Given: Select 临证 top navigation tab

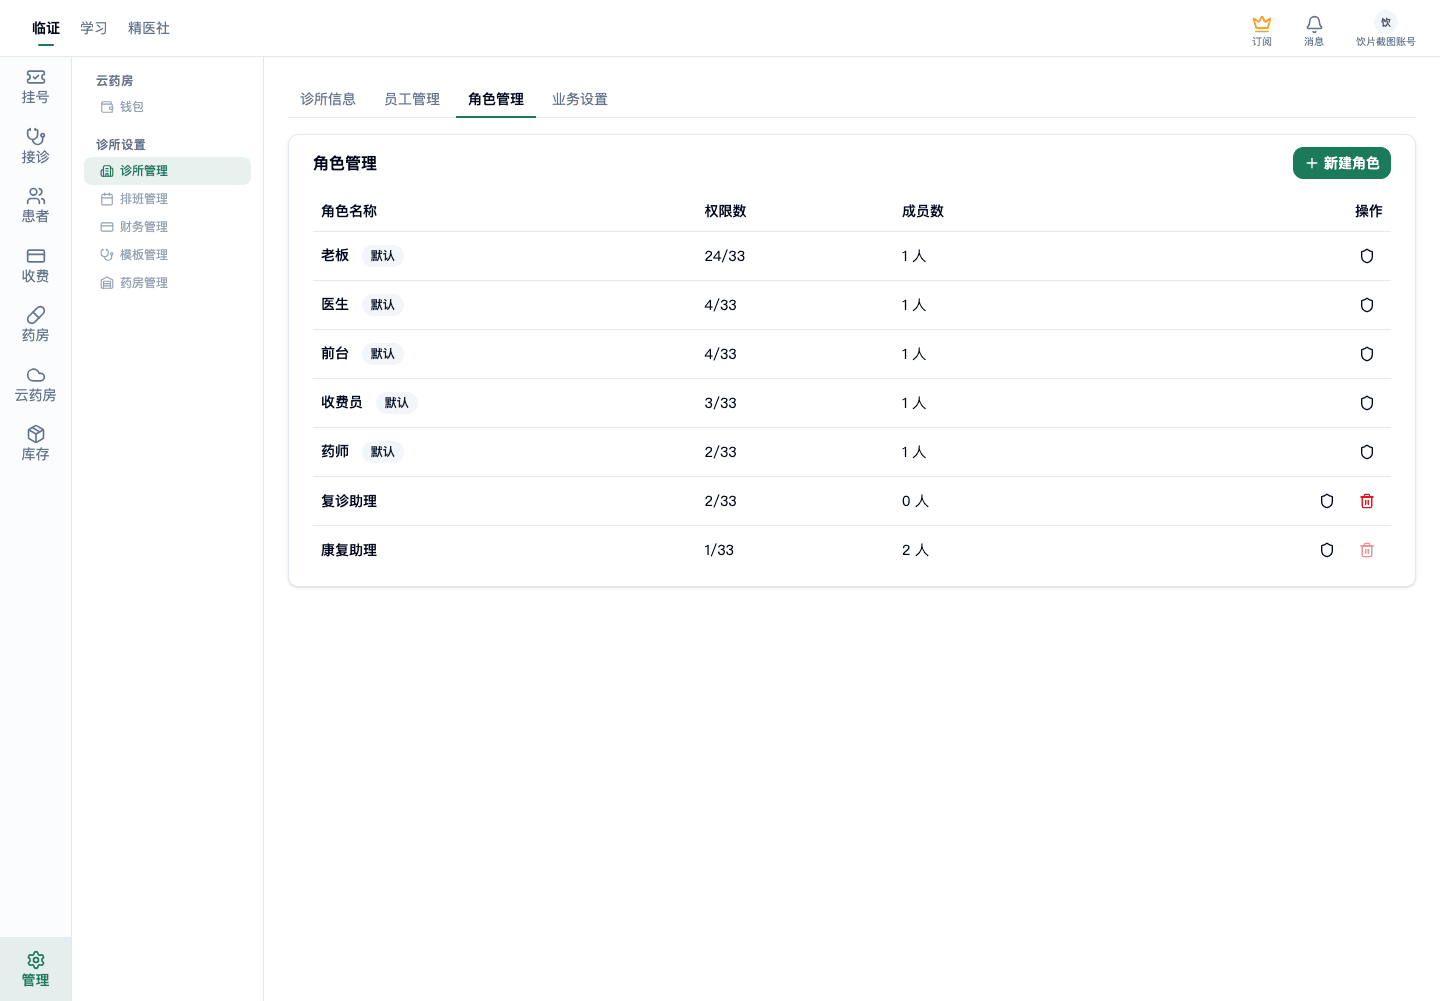Looking at the screenshot, I should pyautogui.click(x=46, y=28).
